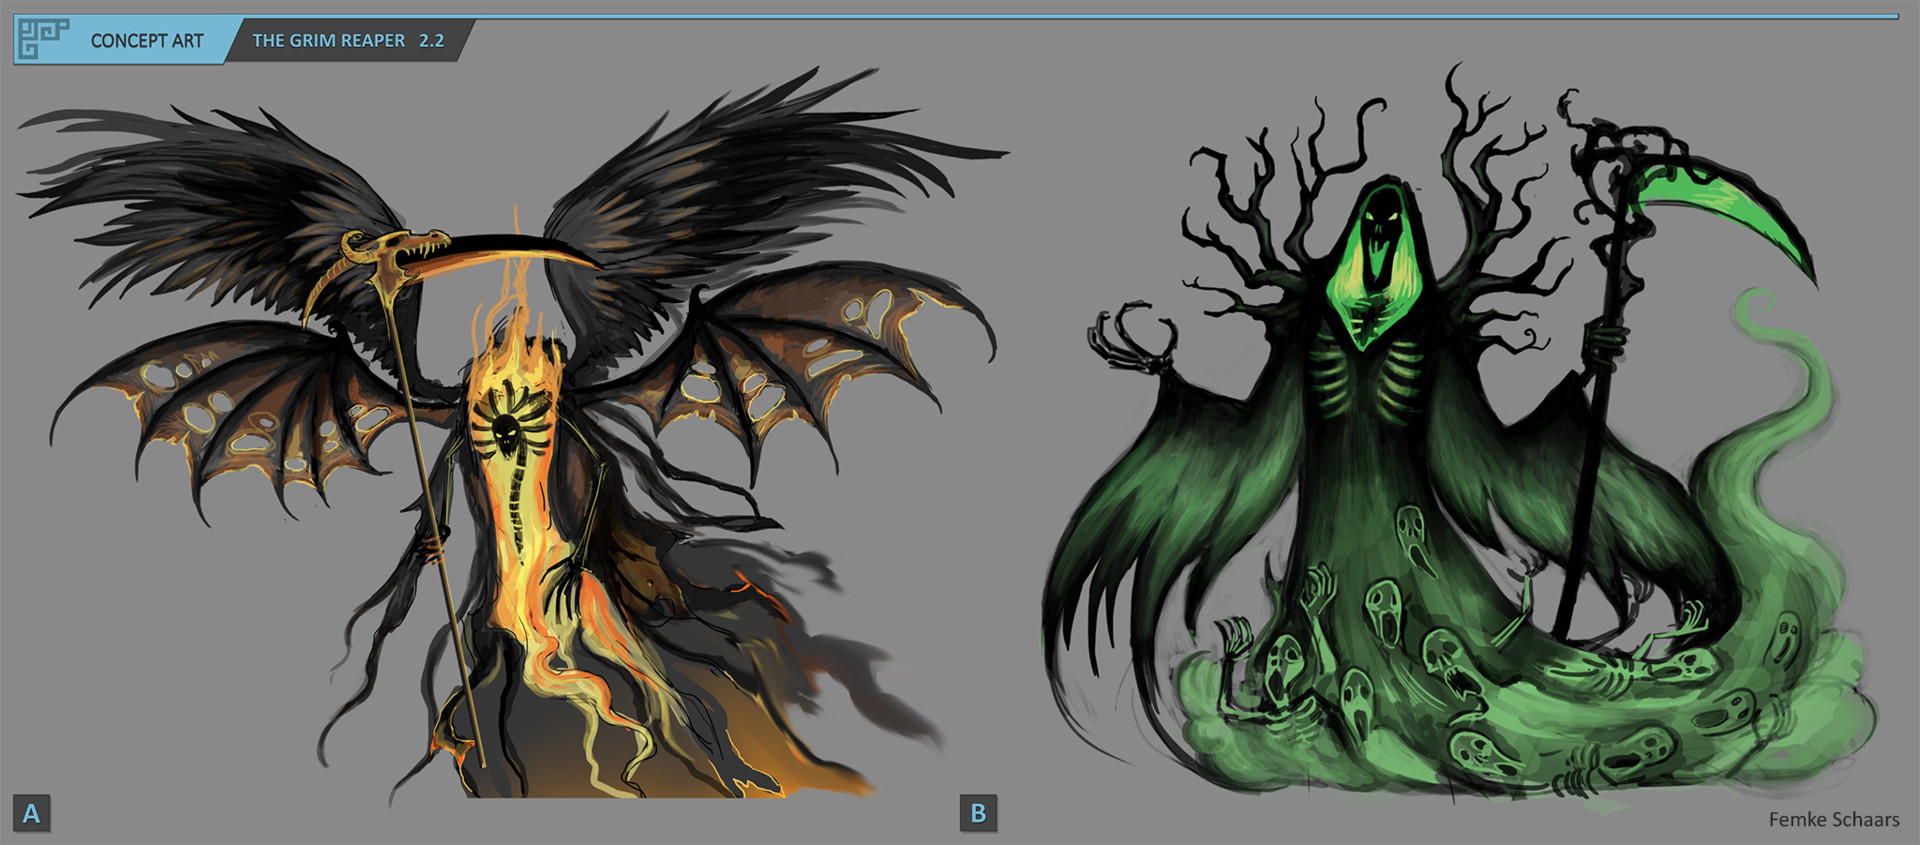This screenshot has height=845, width=1920.
Task: Click the "THE GRIM REAPER 2.2" title
Action: (x=348, y=41)
